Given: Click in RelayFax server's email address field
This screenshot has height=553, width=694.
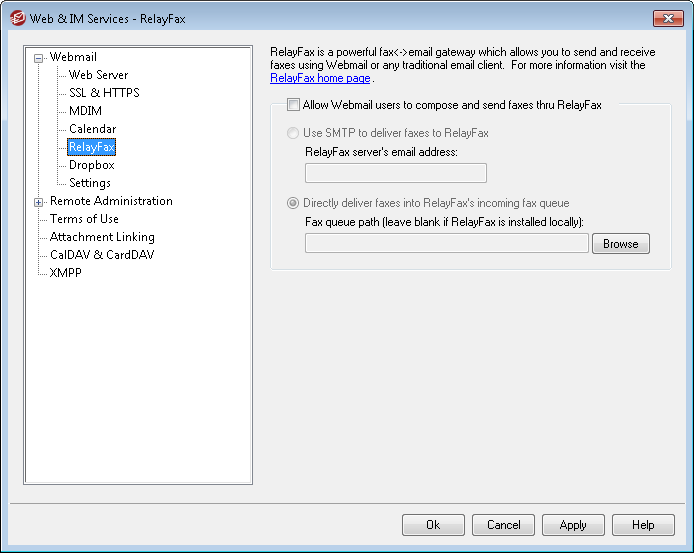Looking at the screenshot, I should (x=395, y=173).
